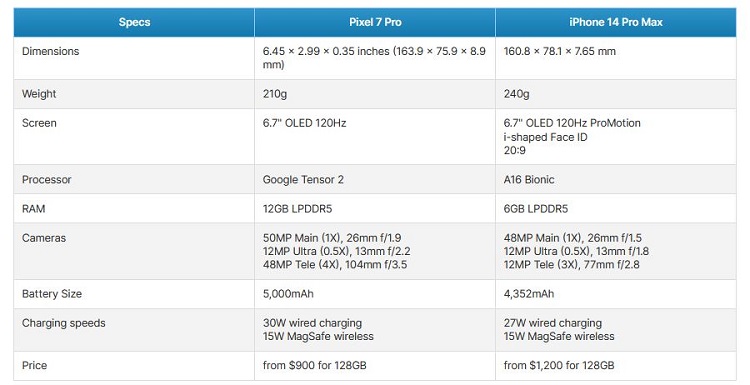The image size is (750, 385).
Task: Click the Dimensions row label
Action: click(x=50, y=51)
